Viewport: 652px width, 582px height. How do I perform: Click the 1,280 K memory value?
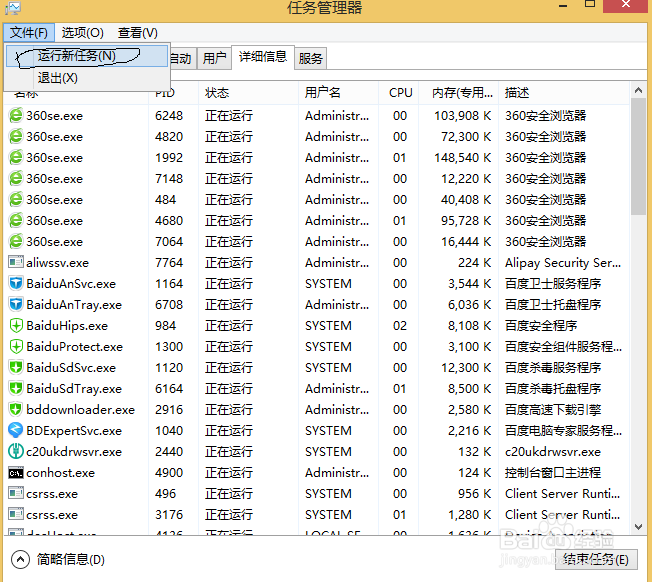(x=469, y=515)
